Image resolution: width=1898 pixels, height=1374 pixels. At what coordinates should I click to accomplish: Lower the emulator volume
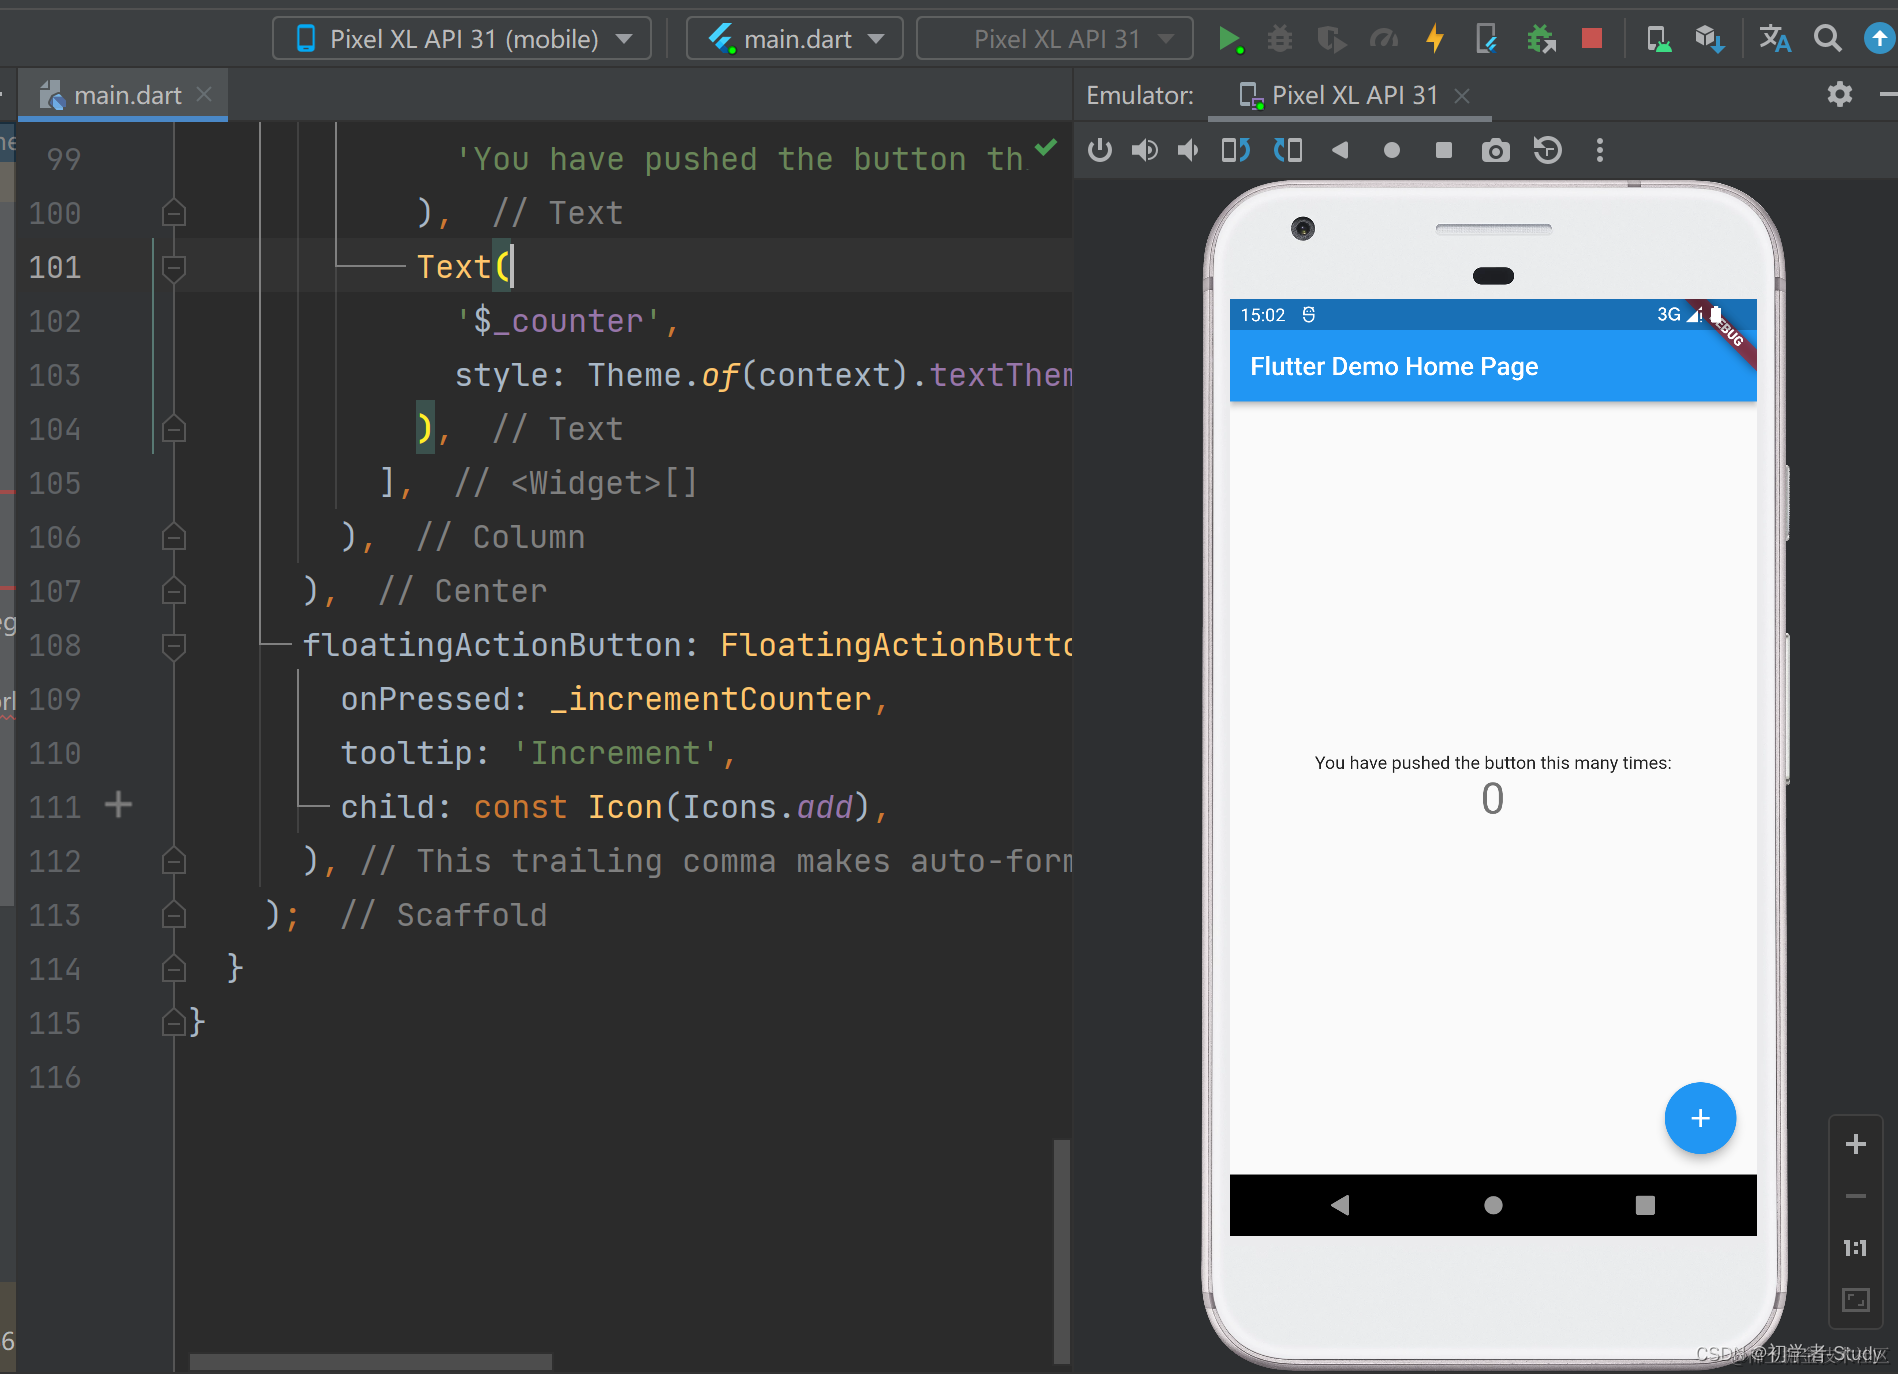pyautogui.click(x=1188, y=150)
